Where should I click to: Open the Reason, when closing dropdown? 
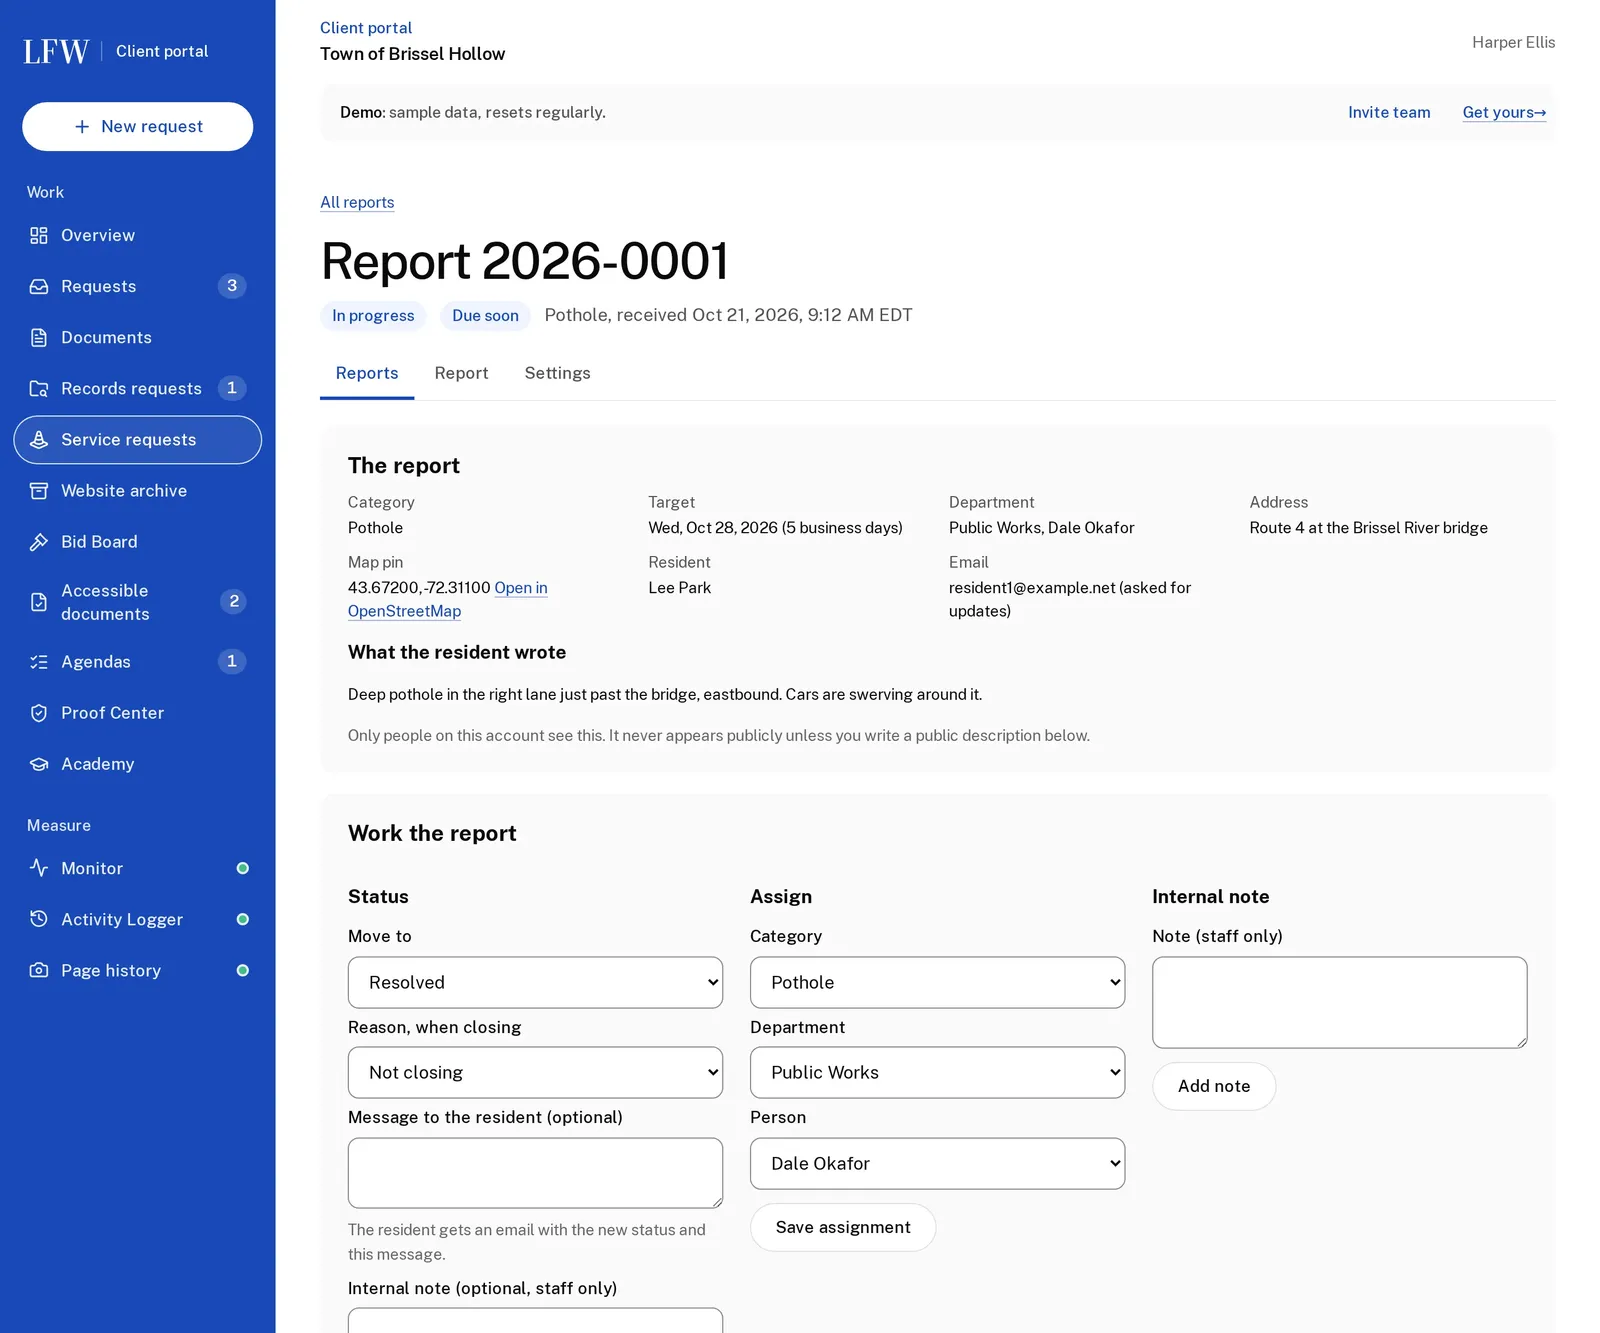[535, 1072]
